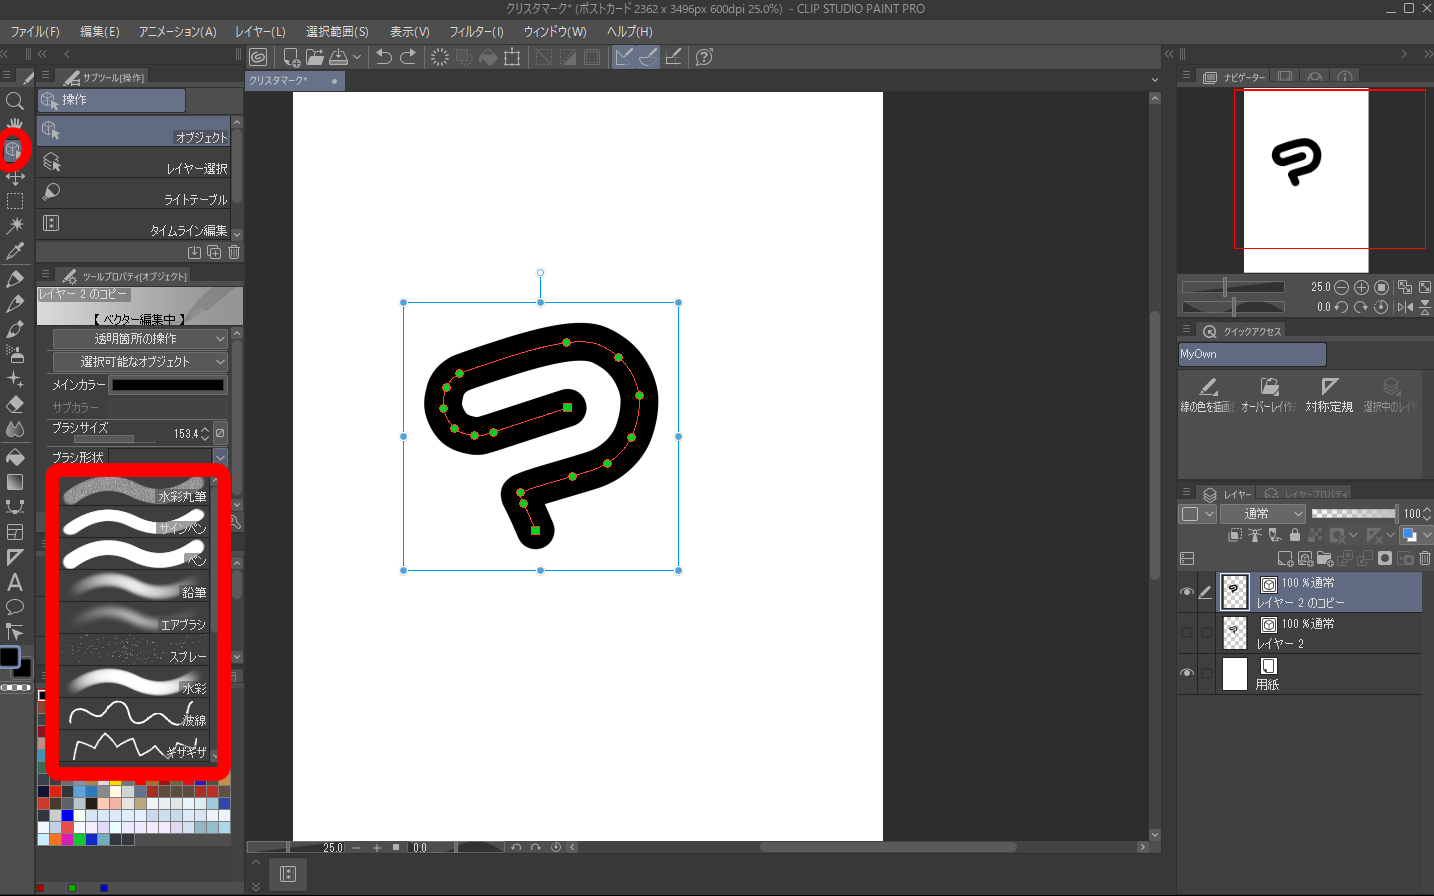Click the Undo arrow in toolbar
Viewport: 1434px width, 896px height.
[384, 57]
